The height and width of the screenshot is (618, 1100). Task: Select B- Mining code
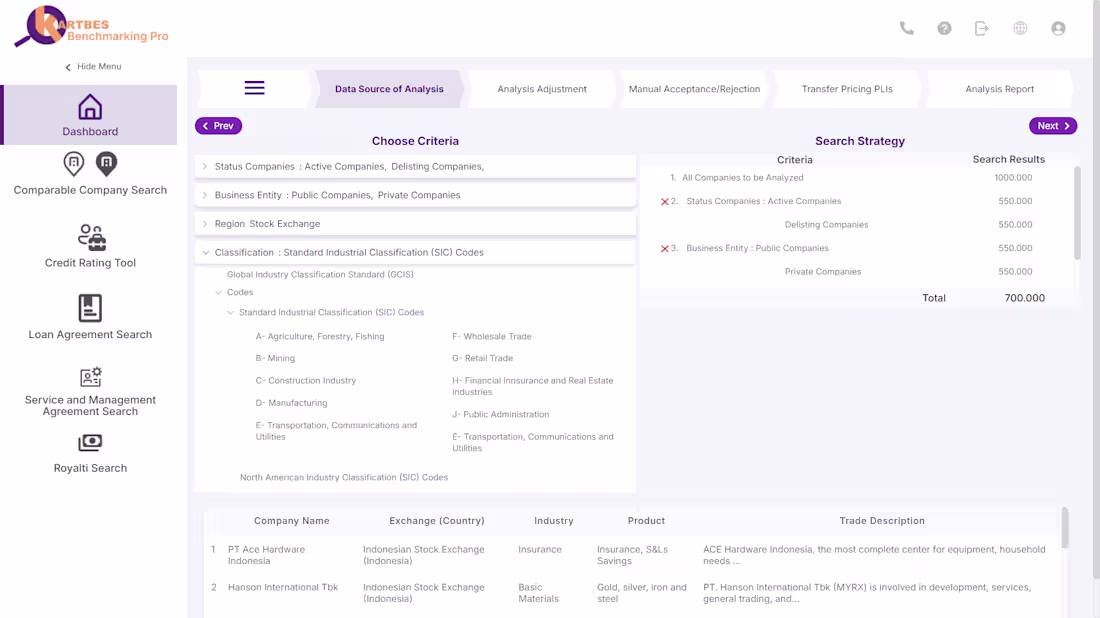tap(275, 358)
